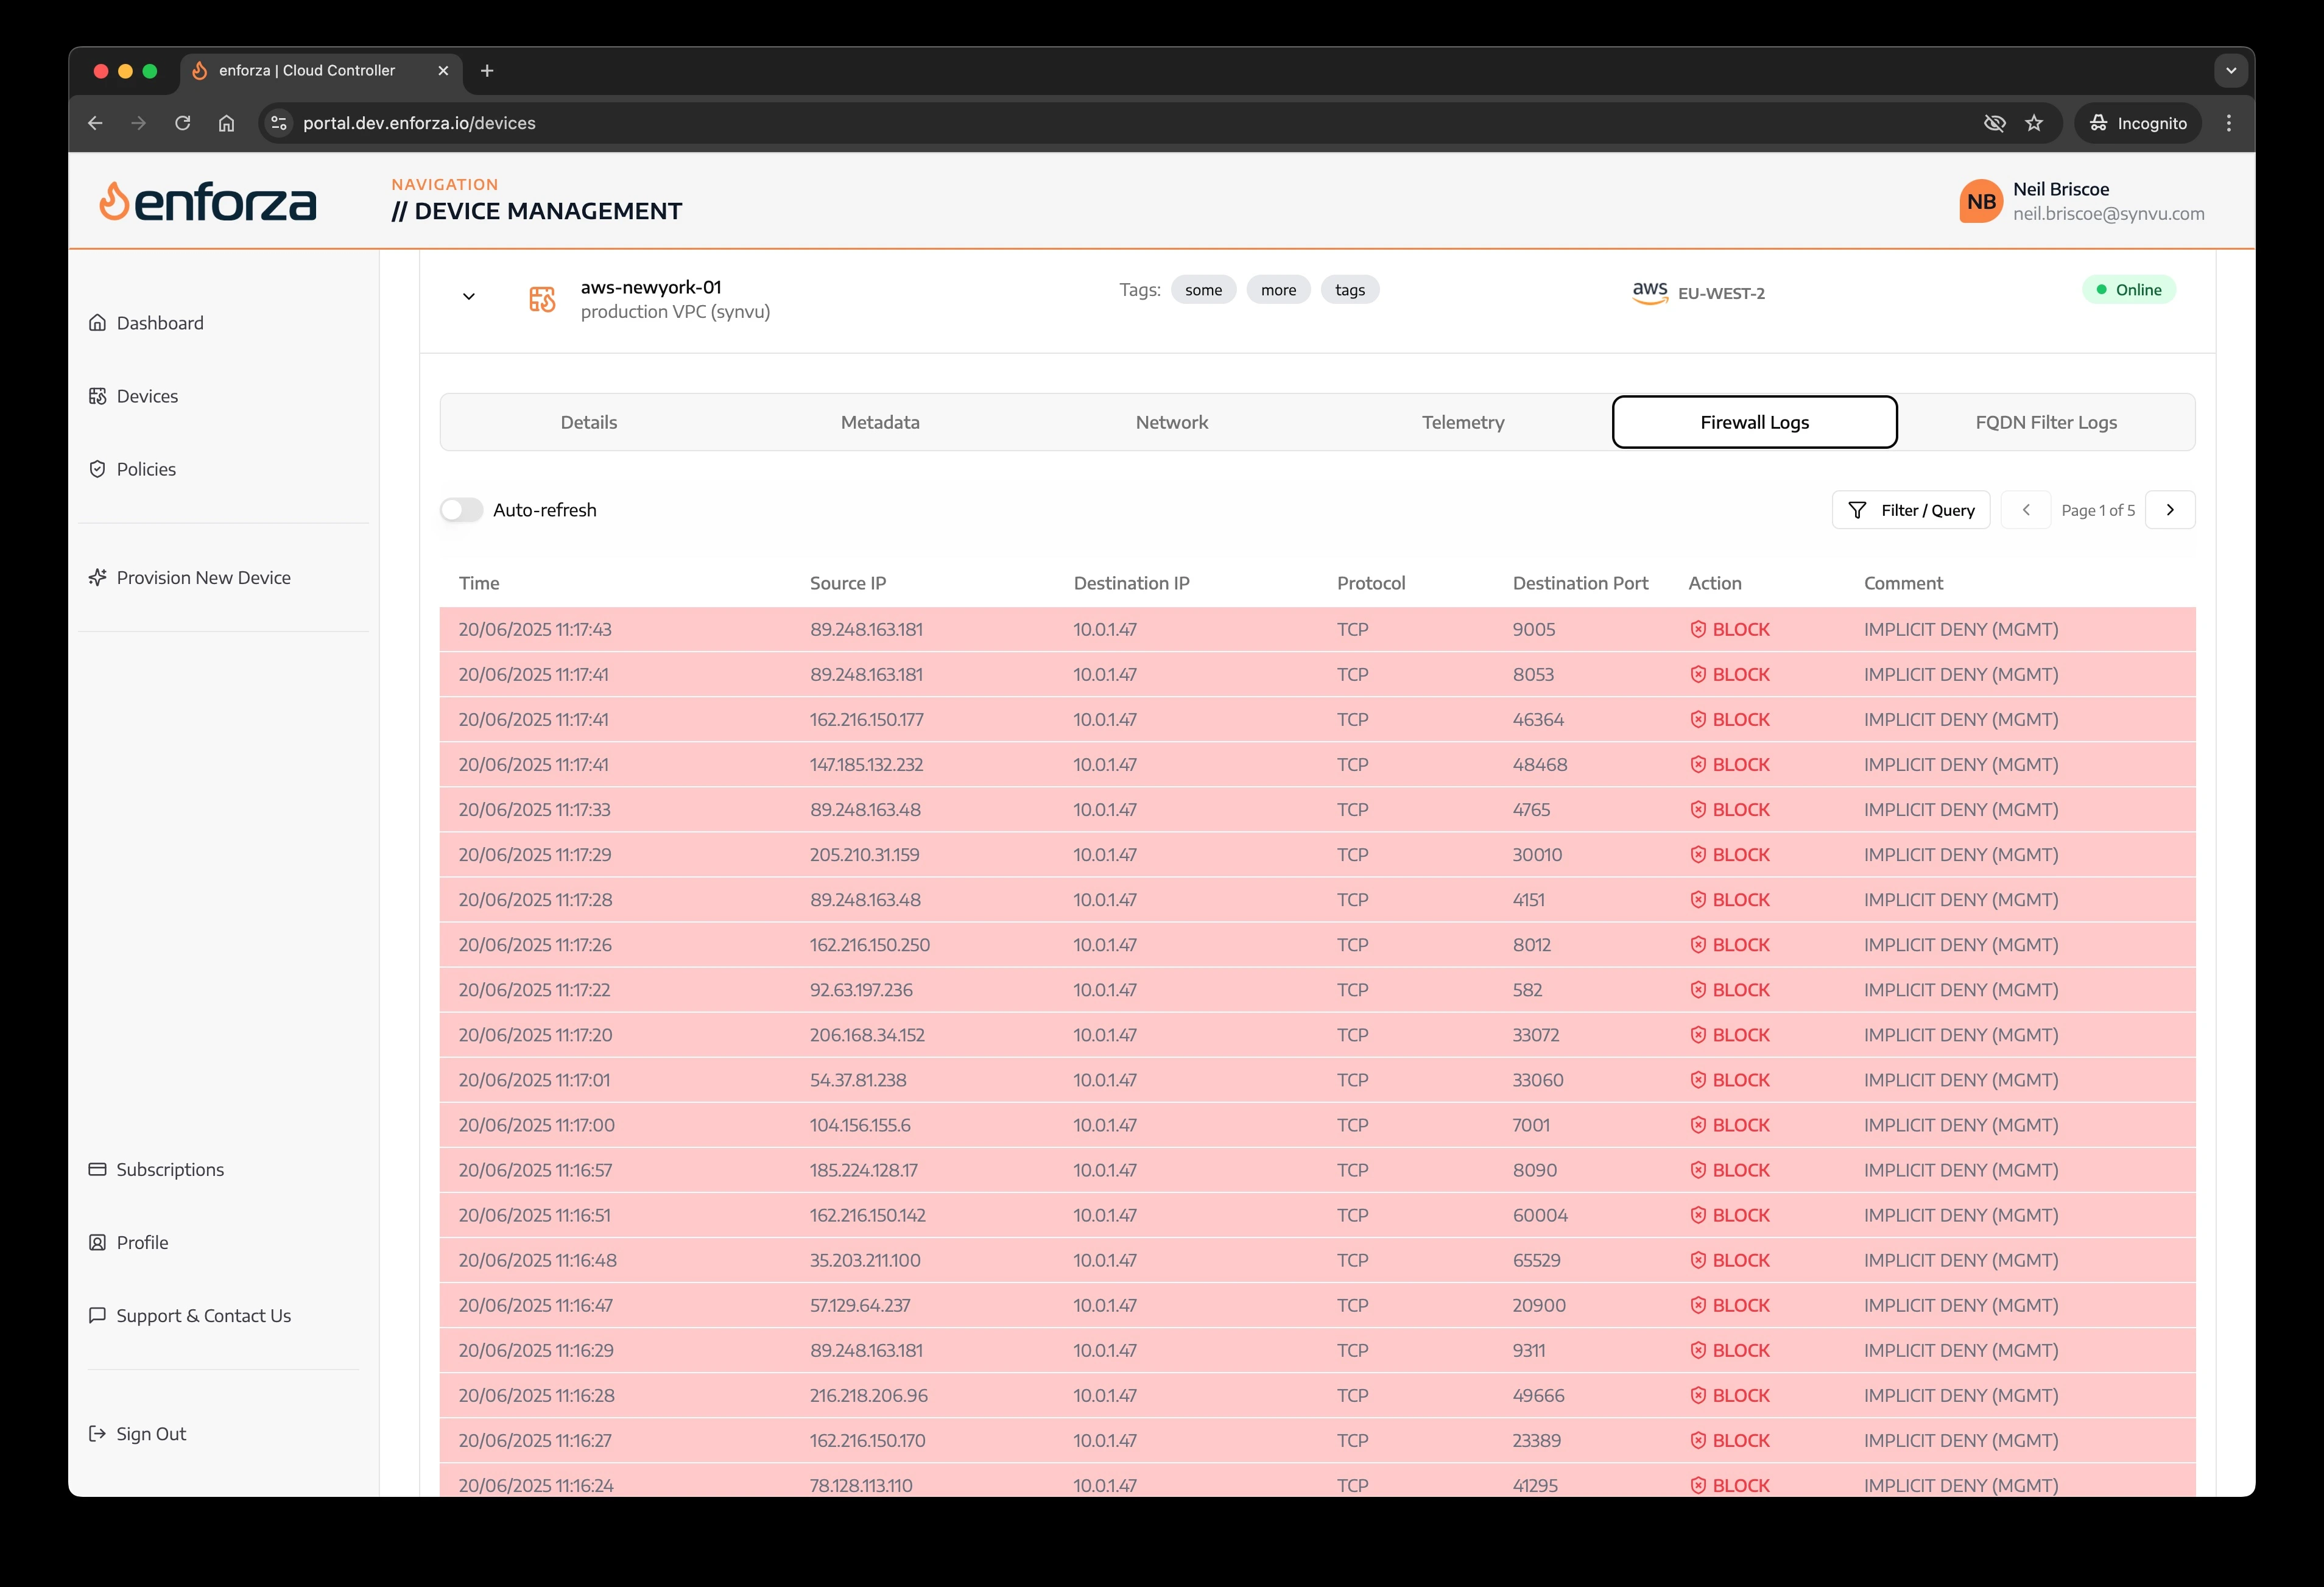Select the Telemetry tab
The image size is (2324, 1587).
(x=1462, y=421)
